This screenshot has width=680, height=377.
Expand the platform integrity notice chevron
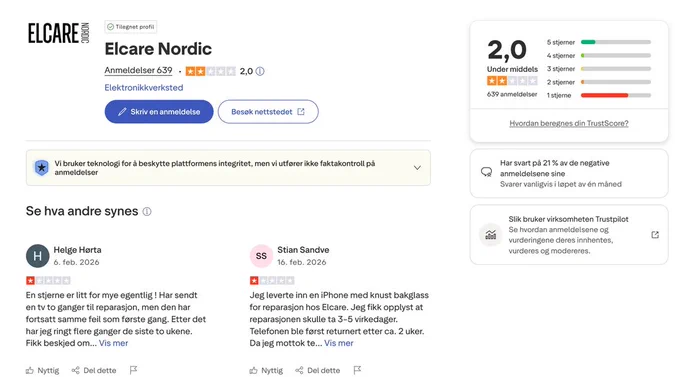pyautogui.click(x=417, y=167)
